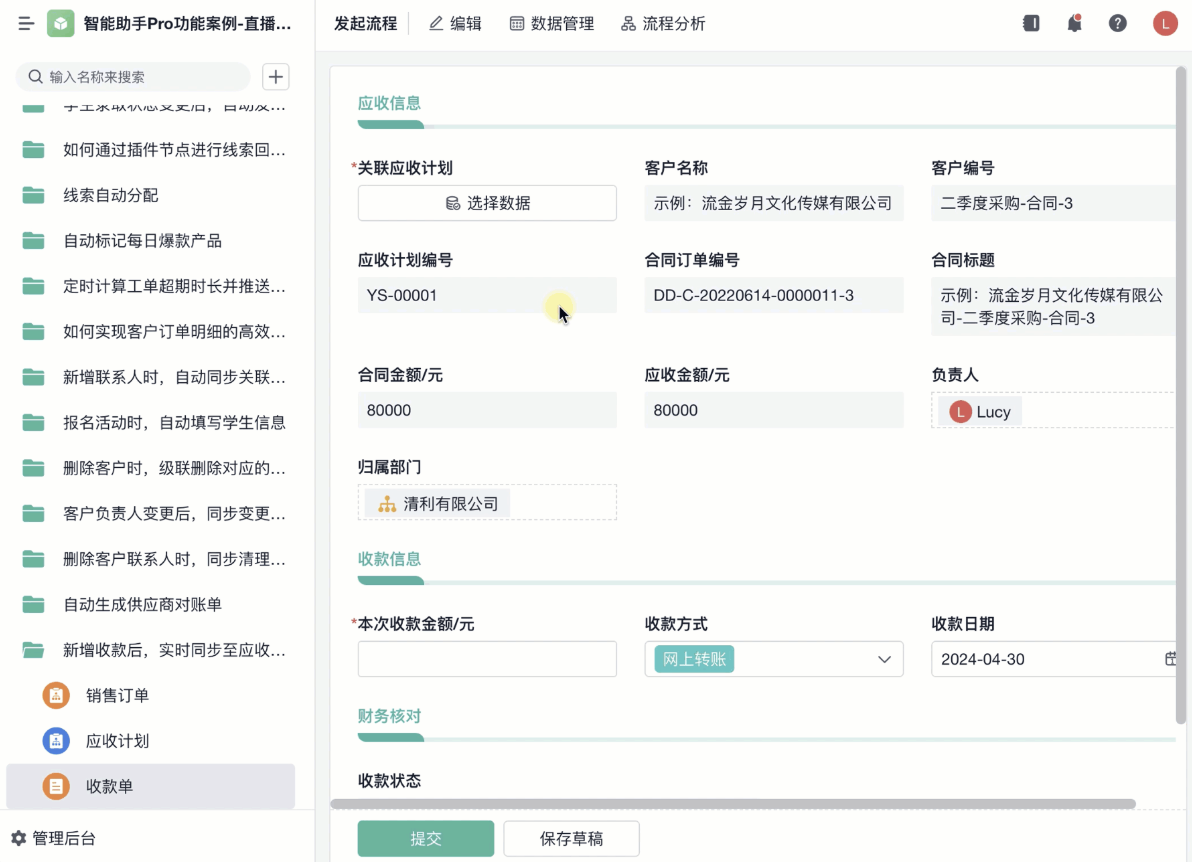Switch to the 流程分析 tab
The width and height of the screenshot is (1192, 862).
tap(663, 23)
